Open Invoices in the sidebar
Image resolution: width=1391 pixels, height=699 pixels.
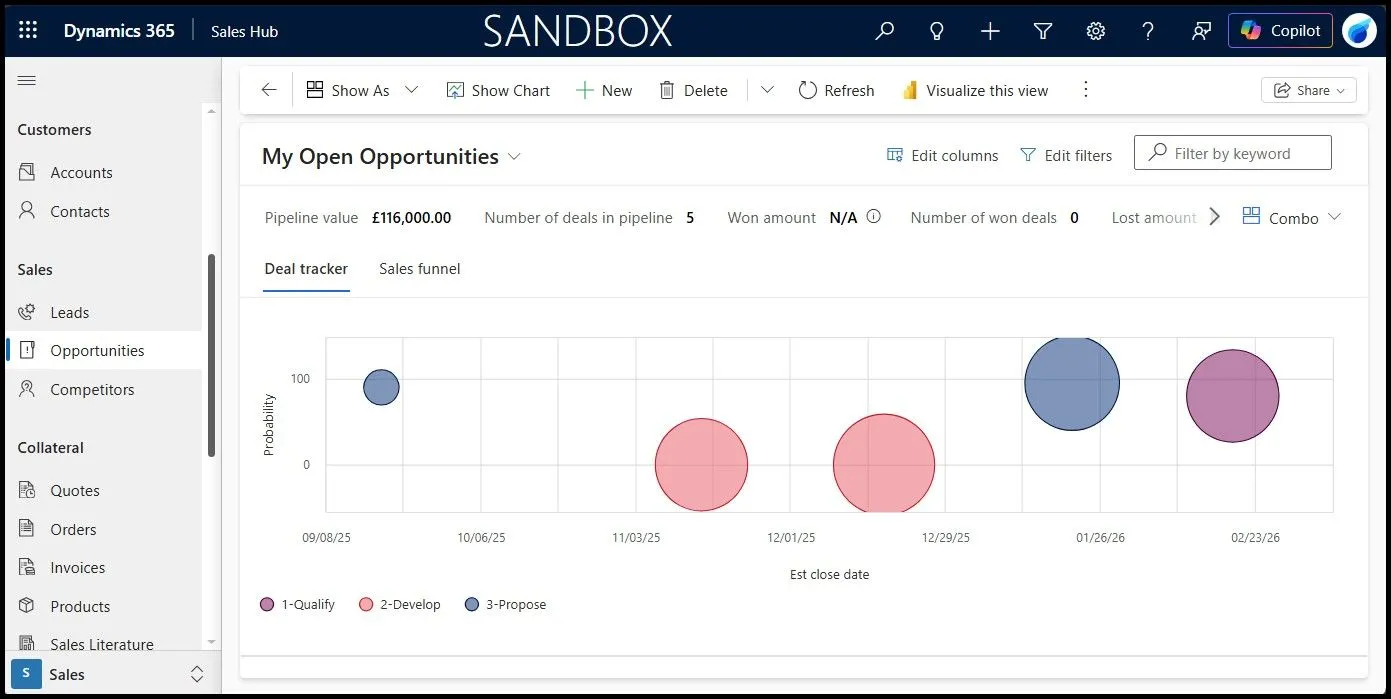coord(104,567)
